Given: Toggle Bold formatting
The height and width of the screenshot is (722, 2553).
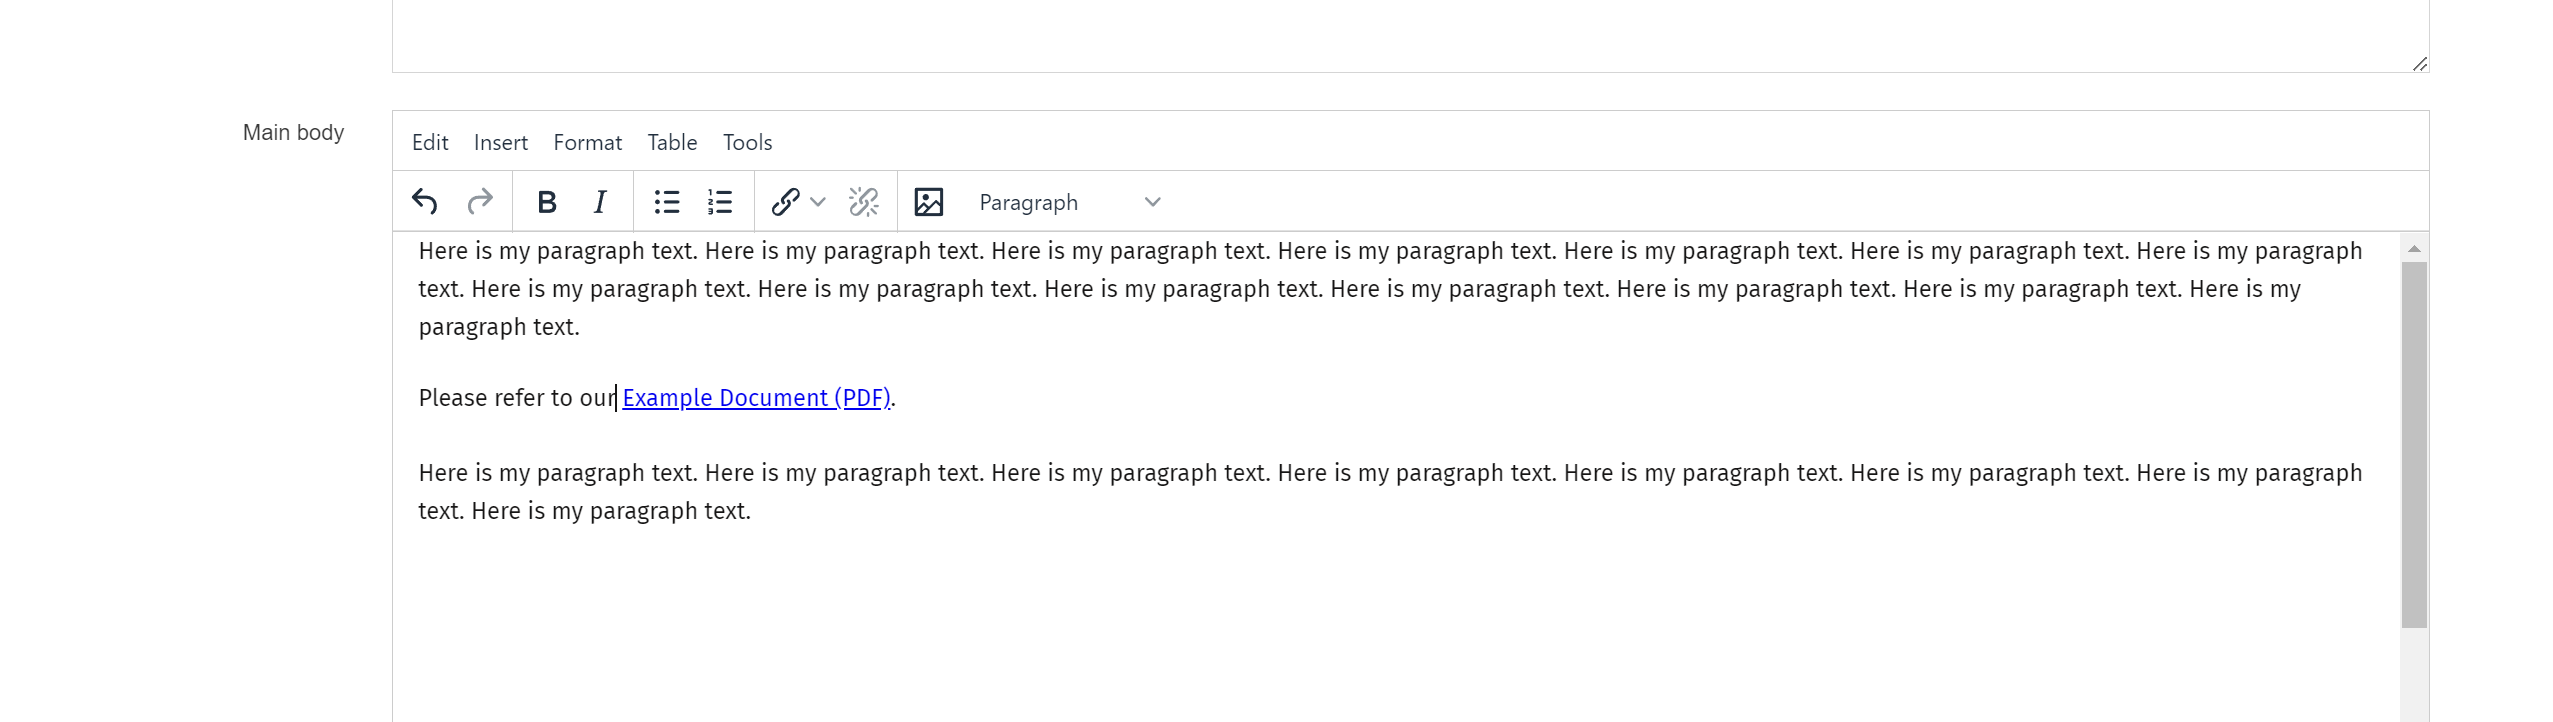Looking at the screenshot, I should pos(546,202).
